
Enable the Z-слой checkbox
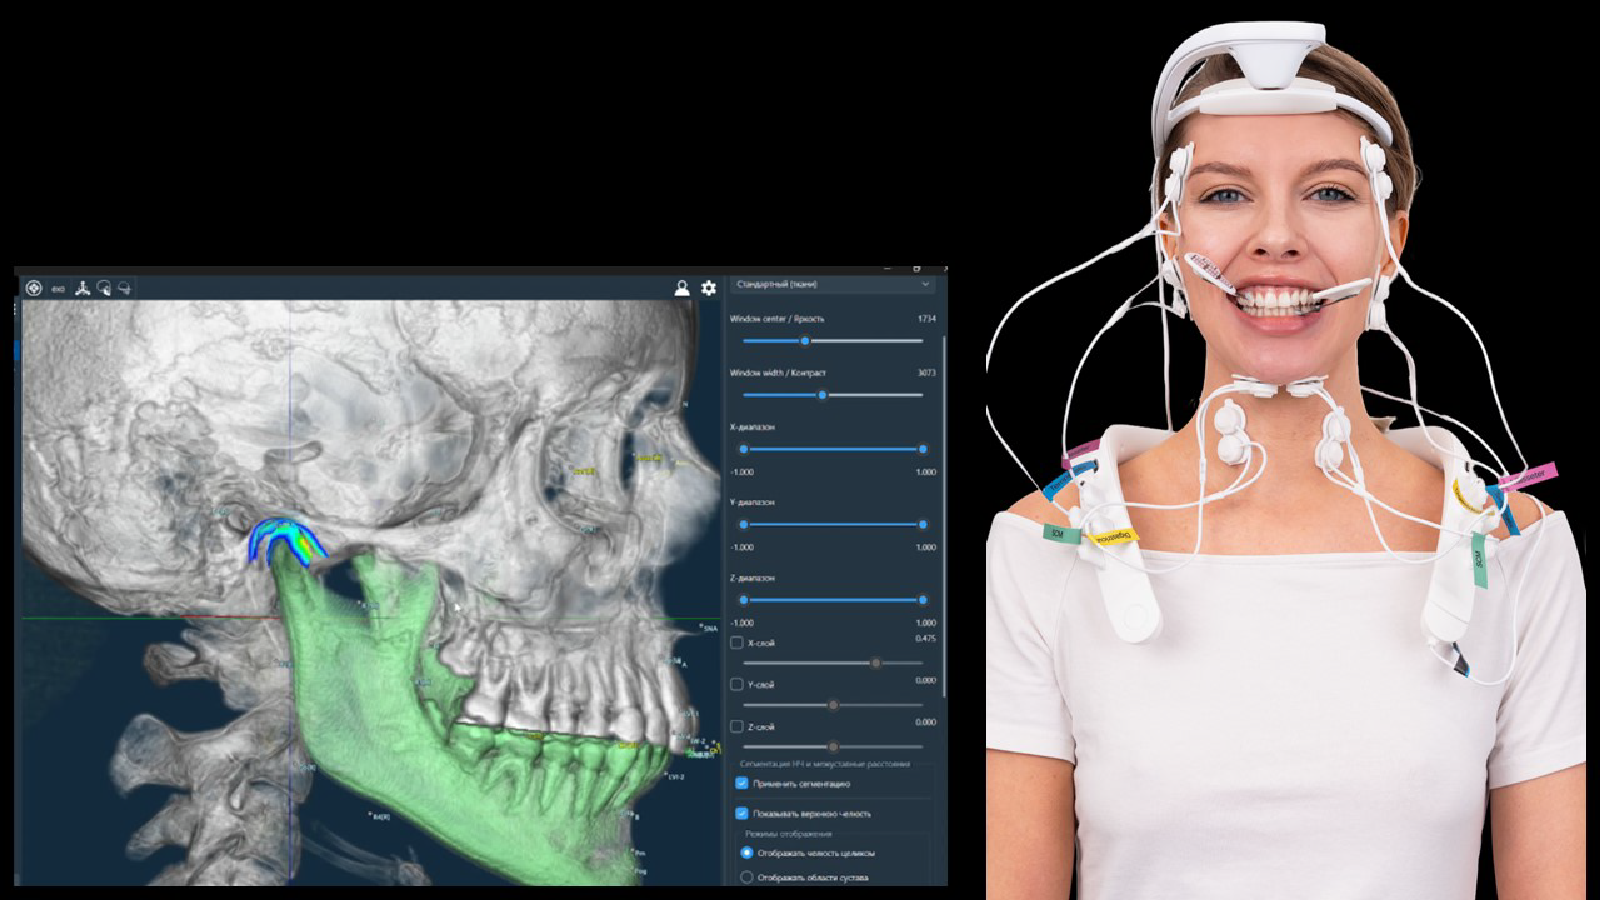(x=737, y=727)
